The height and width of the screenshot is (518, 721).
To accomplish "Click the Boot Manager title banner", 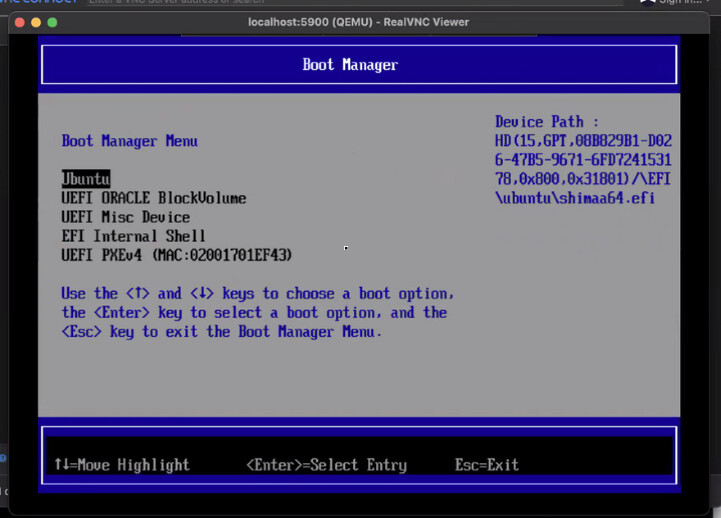I will 359,65.
